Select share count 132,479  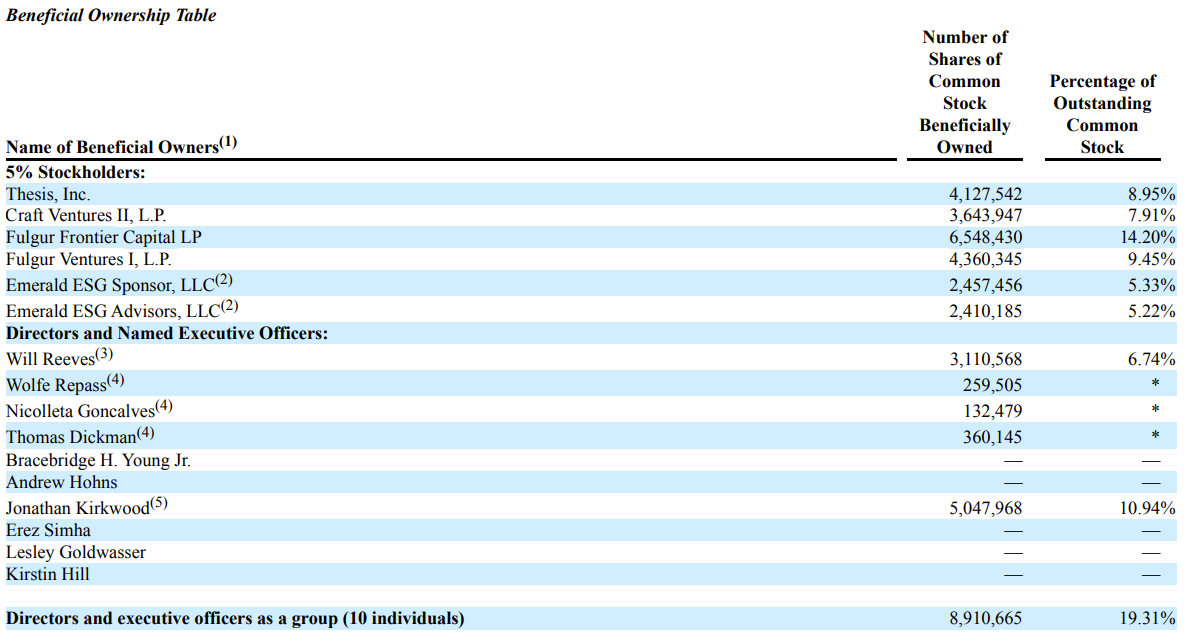point(993,411)
